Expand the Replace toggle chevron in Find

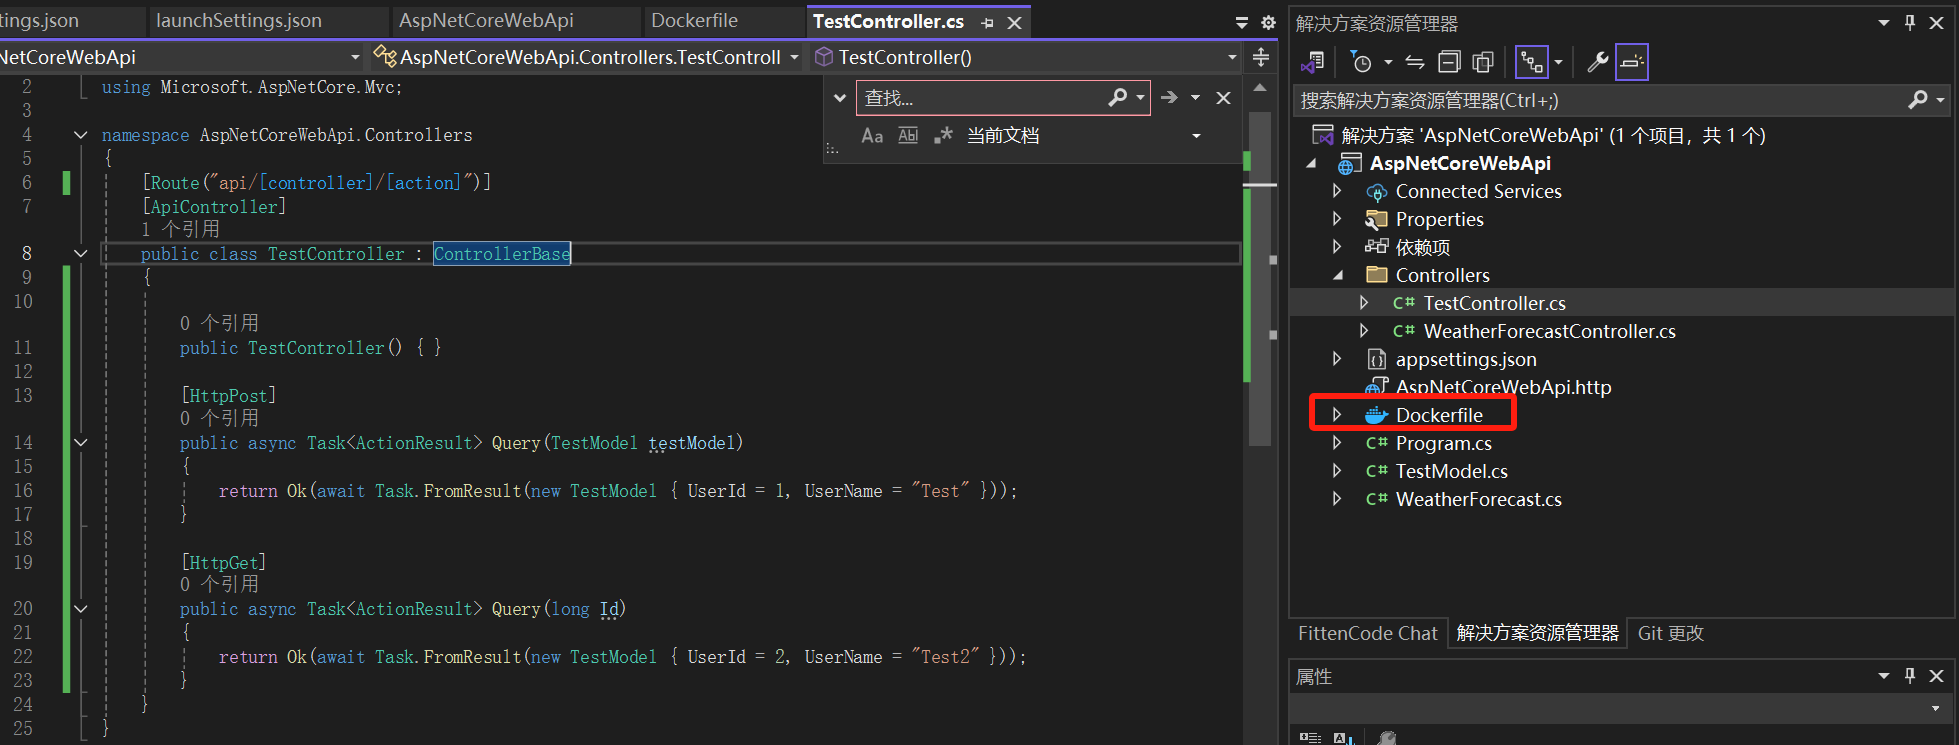pyautogui.click(x=840, y=98)
